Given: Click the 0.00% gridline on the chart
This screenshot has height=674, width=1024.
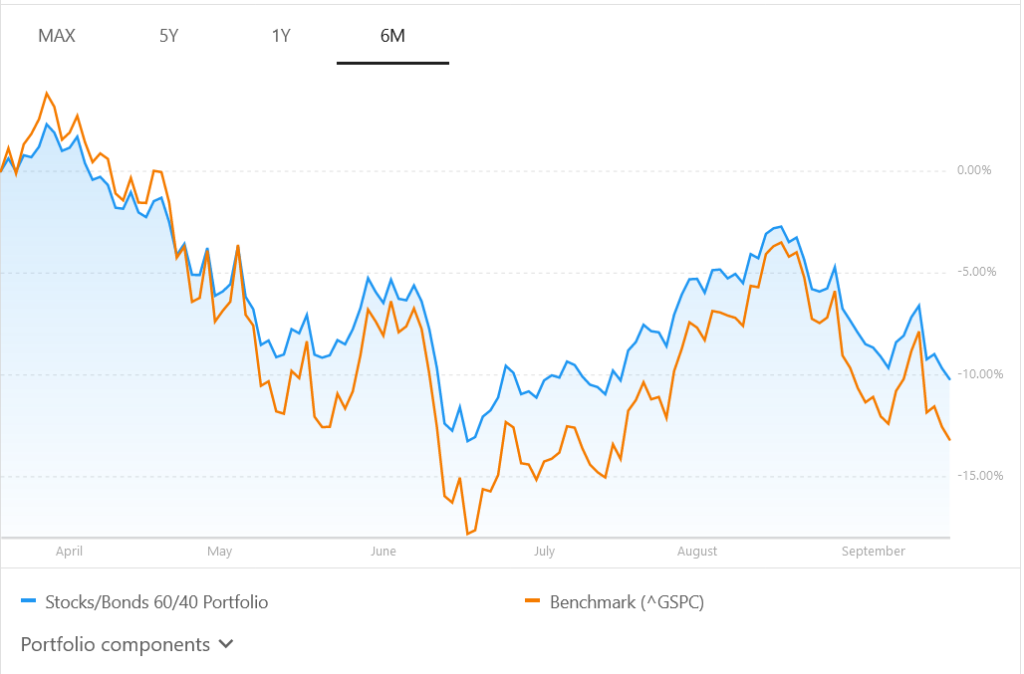Looking at the screenshot, I should pos(500,170).
